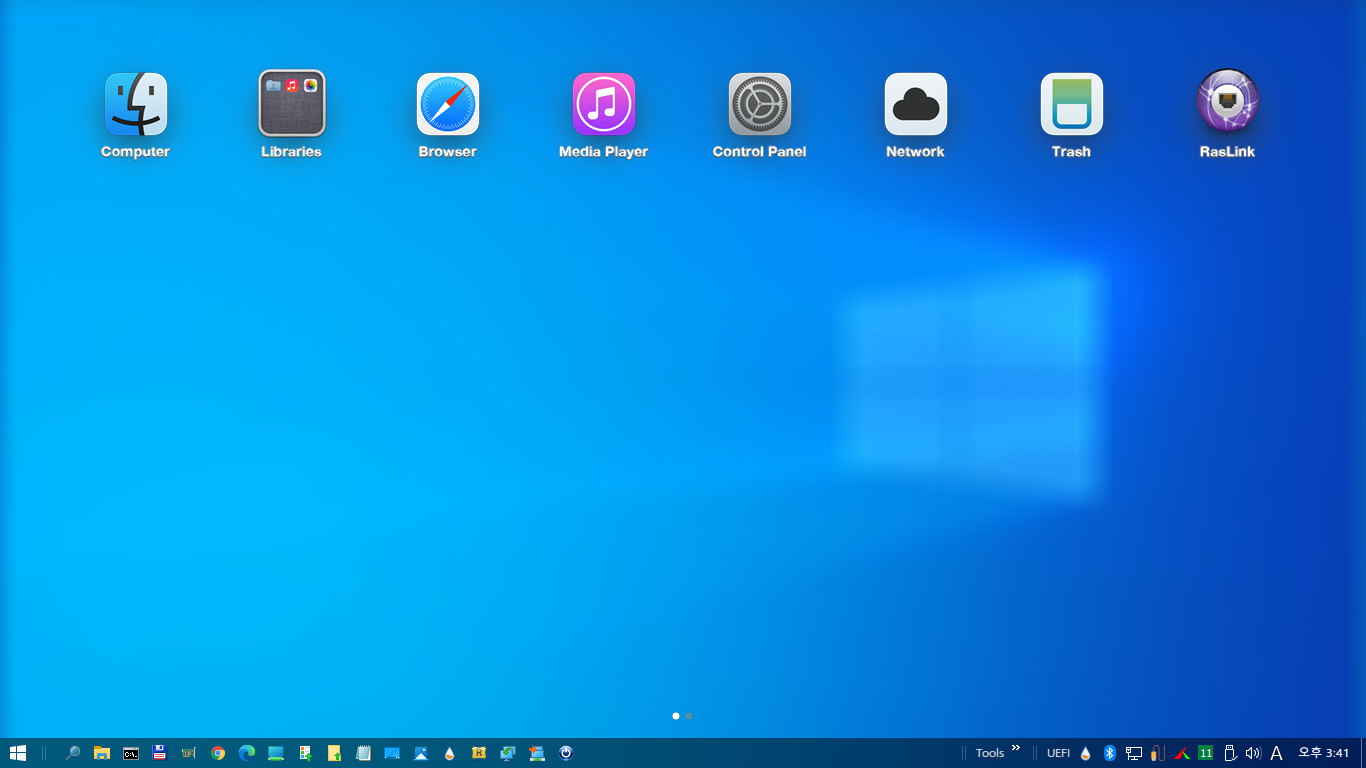Open the Control Panel gear icon

[760, 104]
